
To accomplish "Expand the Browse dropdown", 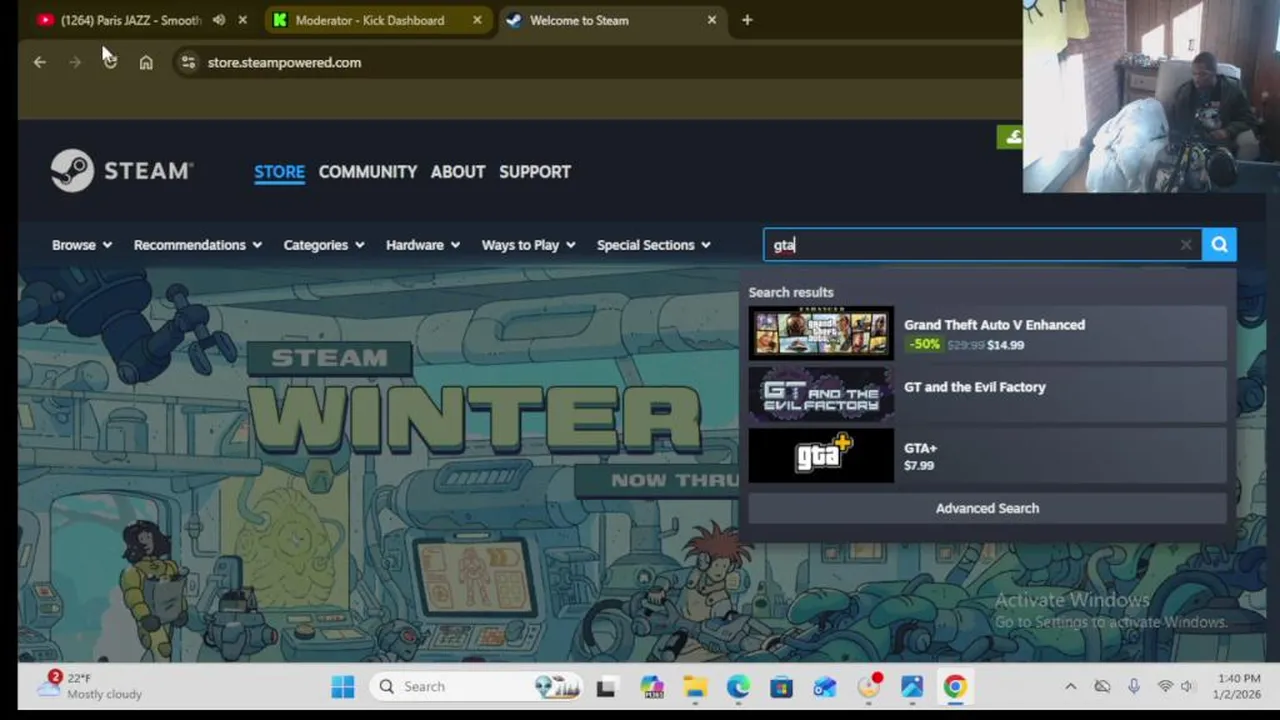I will pos(82,245).
